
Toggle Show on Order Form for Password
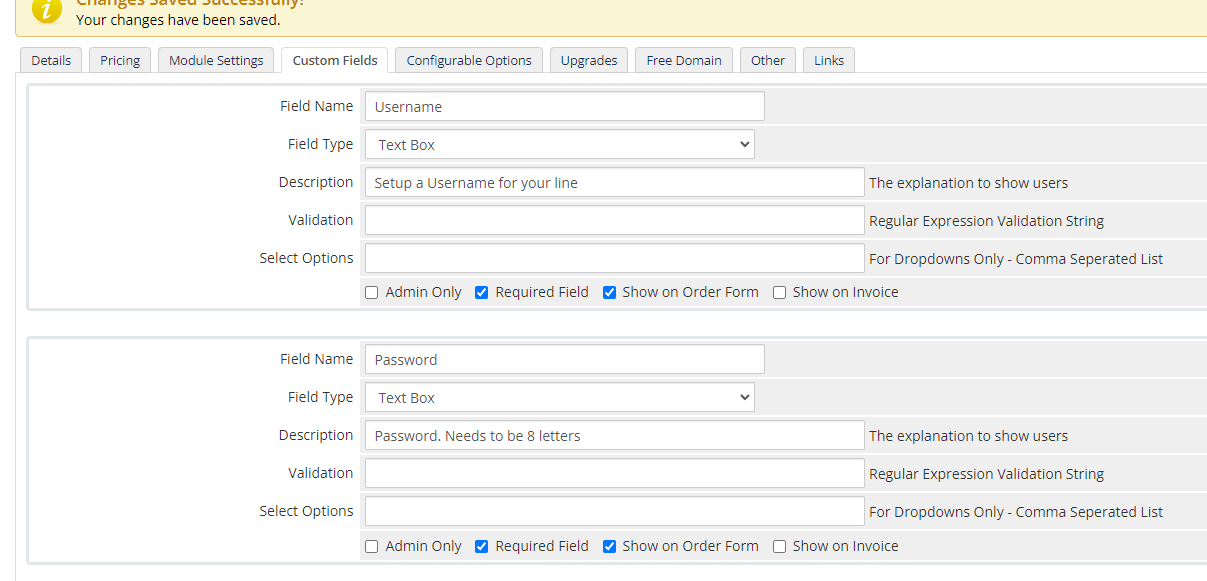pos(609,547)
